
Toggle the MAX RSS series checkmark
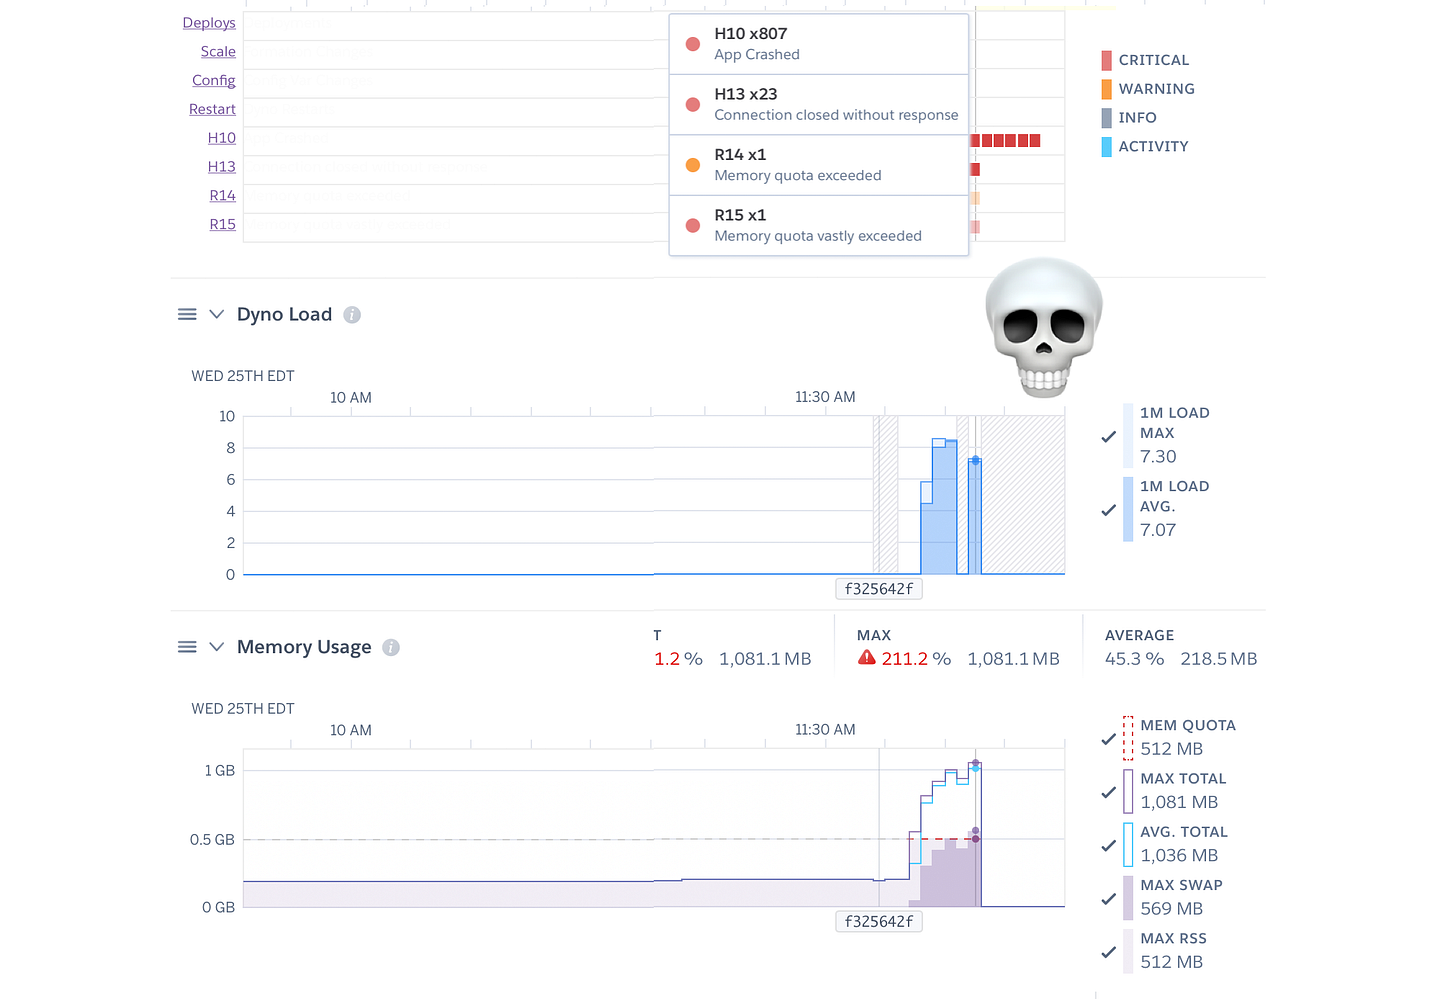[1108, 952]
